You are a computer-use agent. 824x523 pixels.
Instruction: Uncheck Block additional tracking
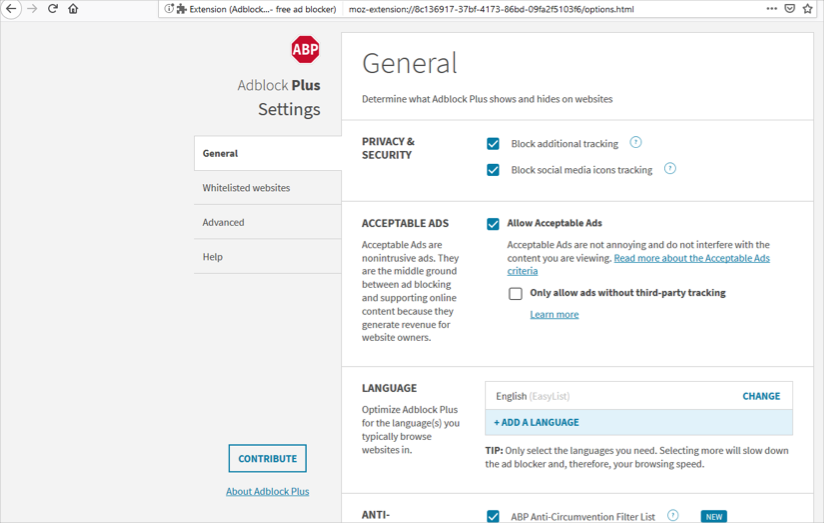(x=493, y=144)
